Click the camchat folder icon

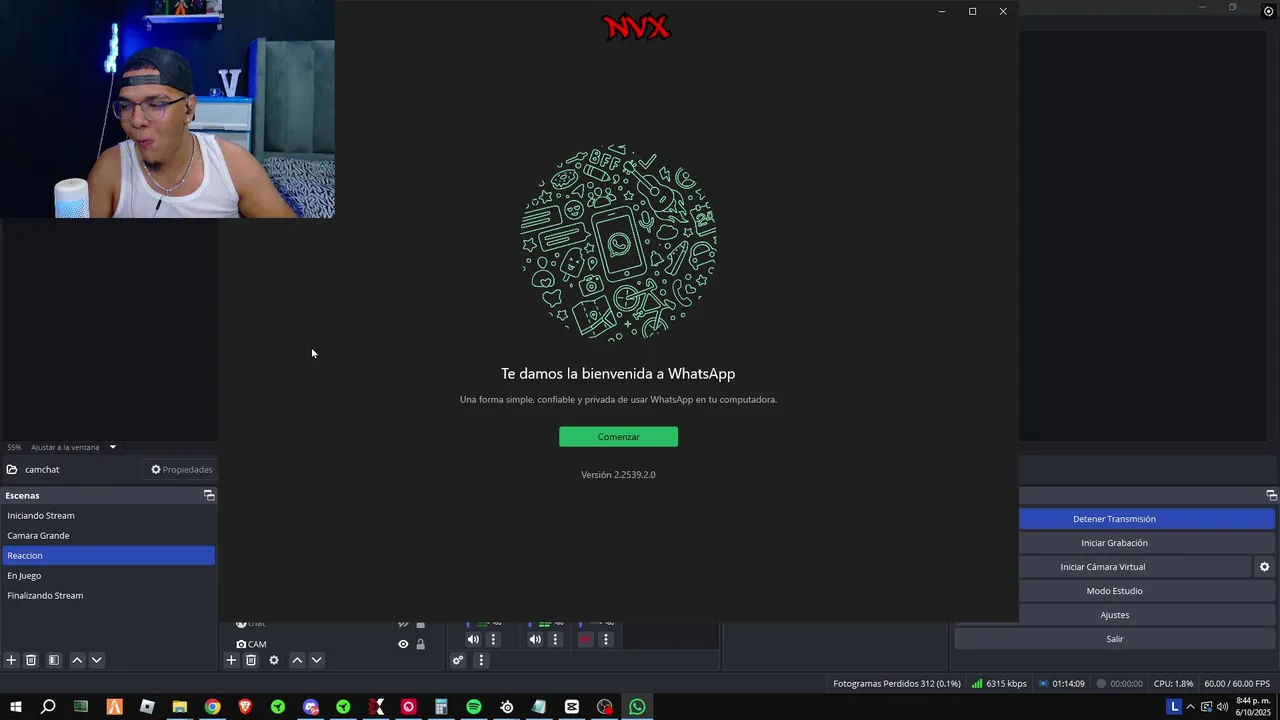point(12,470)
